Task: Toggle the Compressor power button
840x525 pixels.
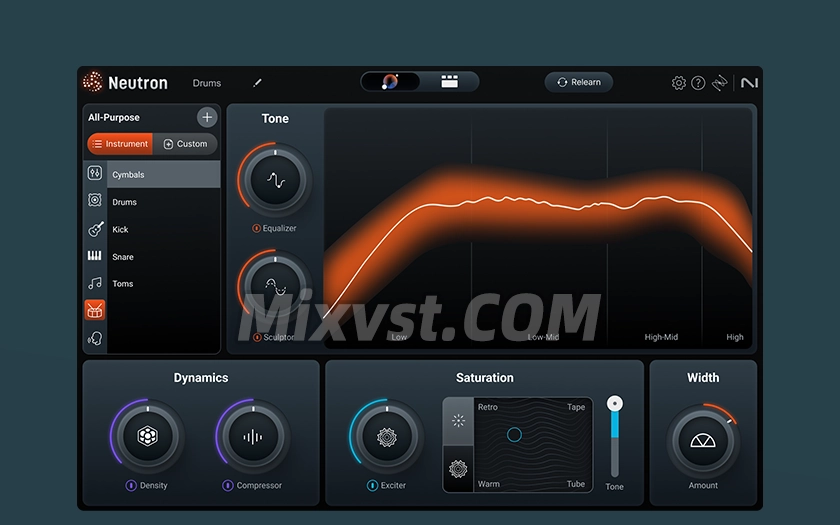Action: [228, 485]
